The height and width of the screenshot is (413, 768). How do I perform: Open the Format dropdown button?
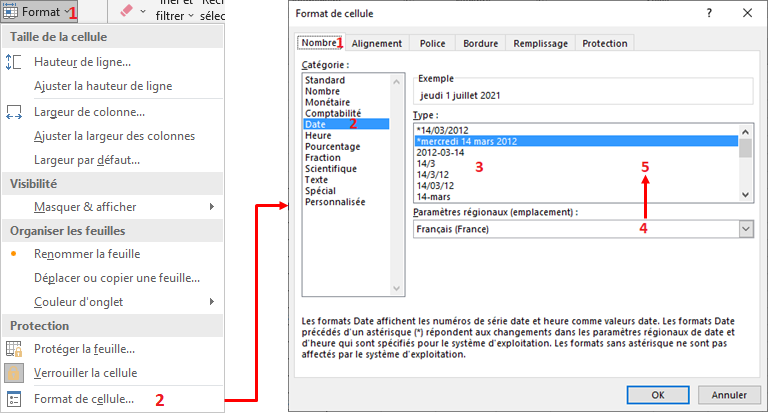(39, 11)
